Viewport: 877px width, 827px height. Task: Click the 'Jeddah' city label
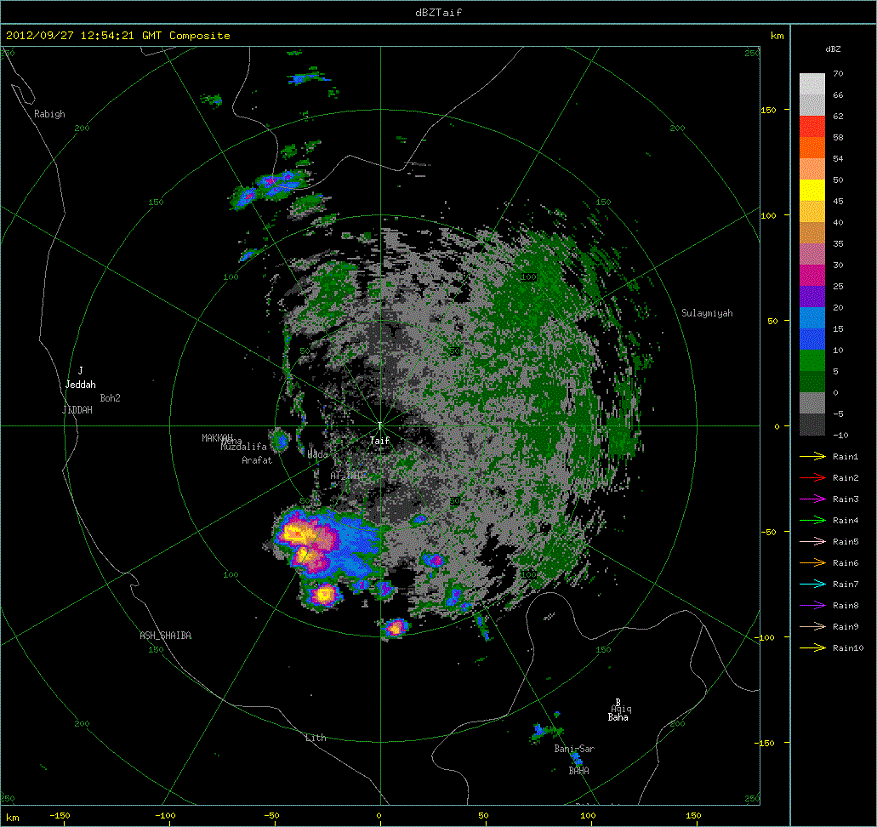(x=81, y=385)
